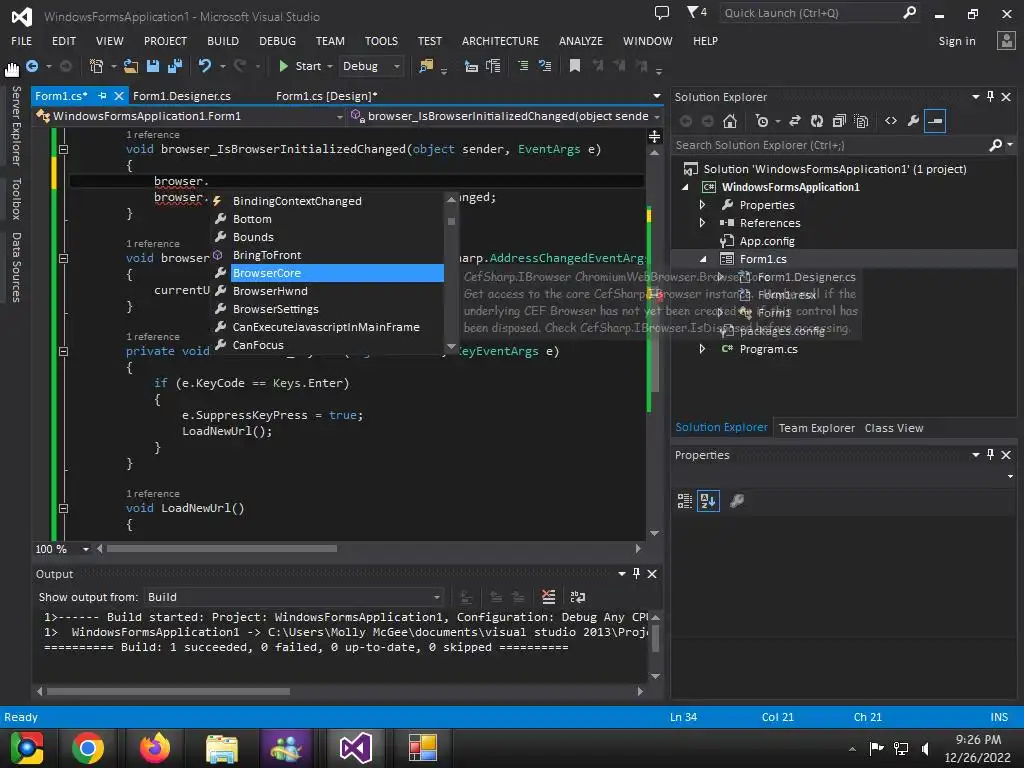Clear all output in Output panel
This screenshot has height=768, width=1024.
tap(549, 596)
